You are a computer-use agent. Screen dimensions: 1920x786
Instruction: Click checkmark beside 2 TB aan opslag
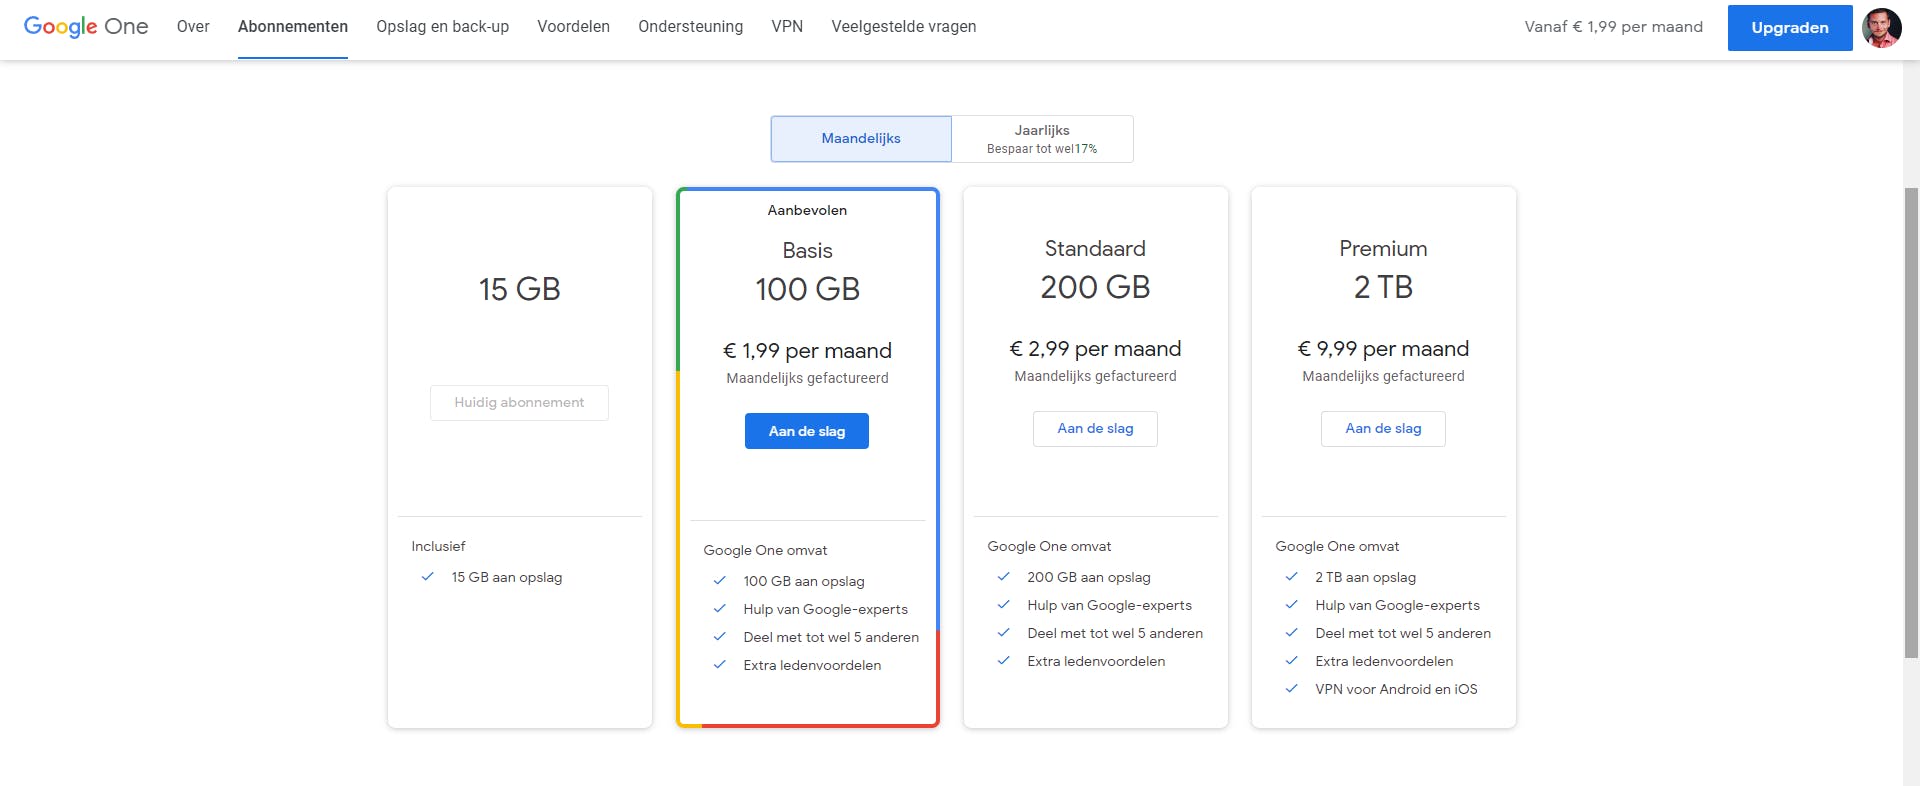pos(1292,577)
